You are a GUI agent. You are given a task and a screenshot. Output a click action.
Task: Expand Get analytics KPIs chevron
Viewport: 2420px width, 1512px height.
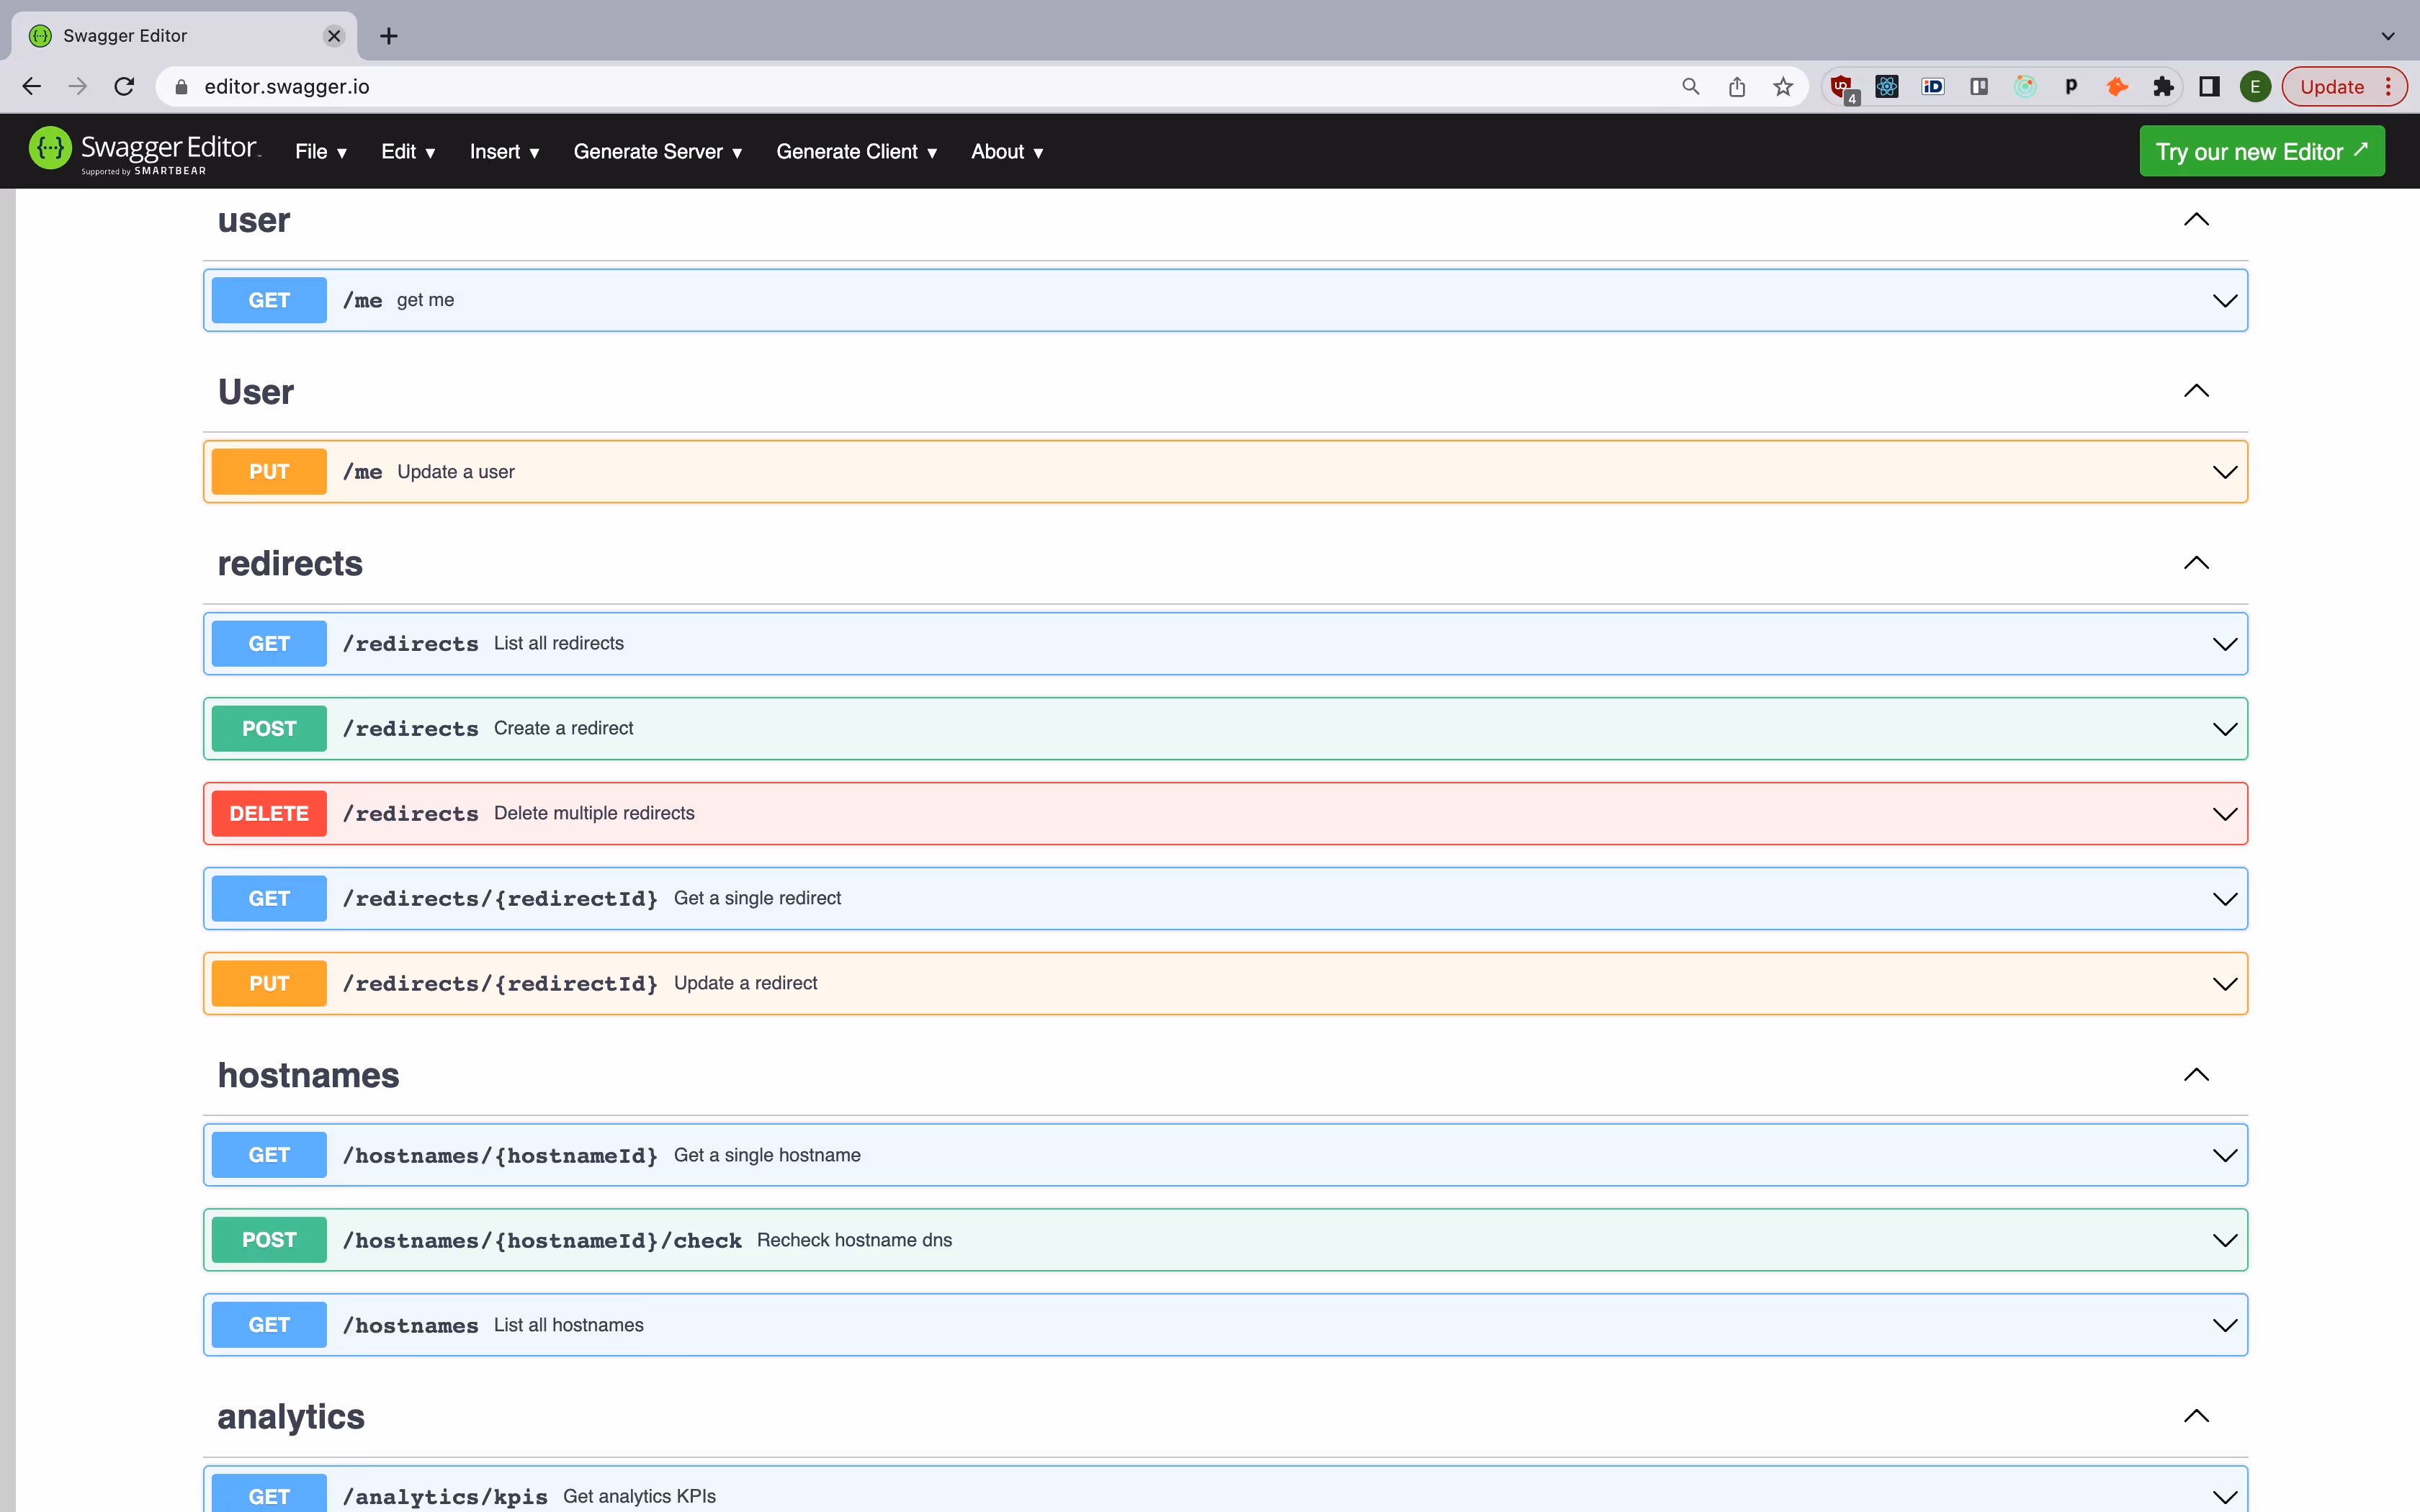tap(2225, 1497)
